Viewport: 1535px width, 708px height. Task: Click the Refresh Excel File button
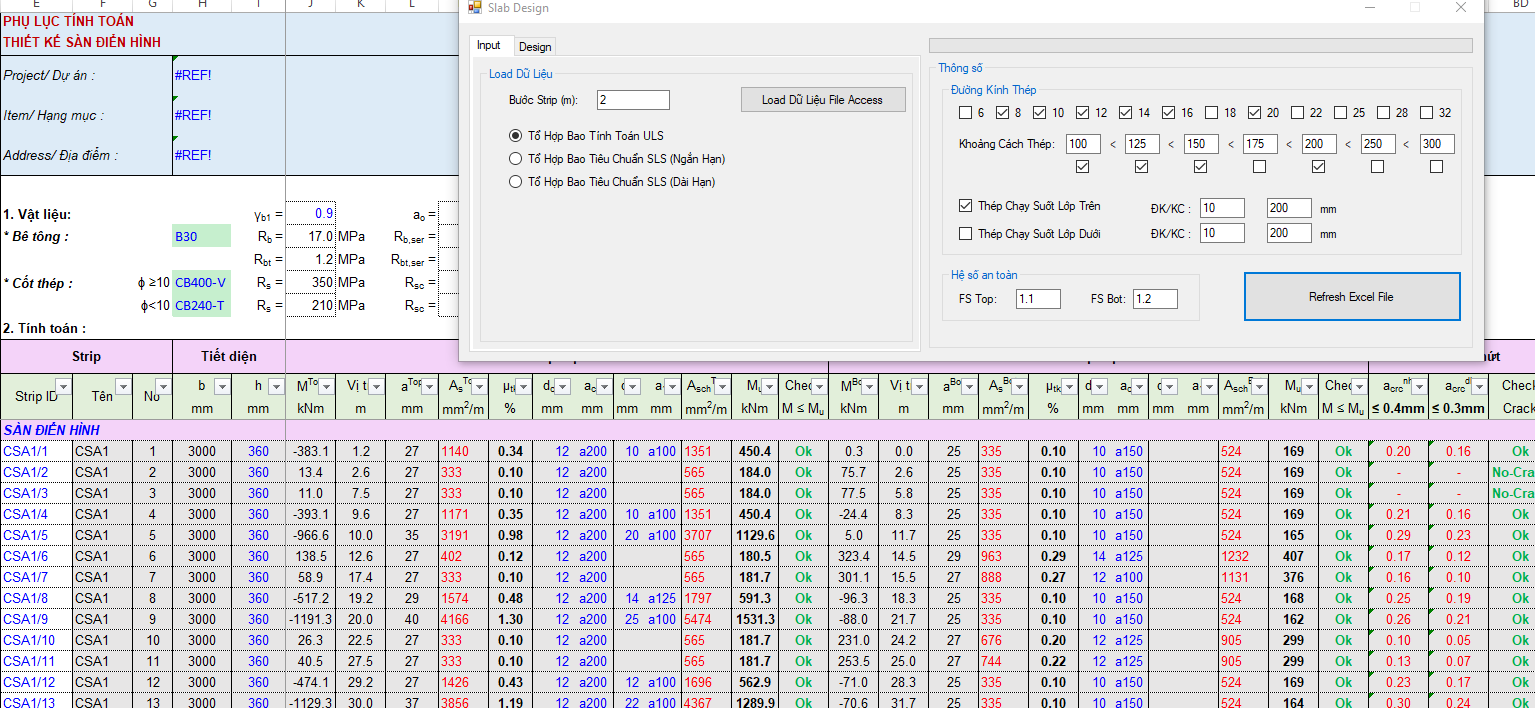[x=1351, y=297]
